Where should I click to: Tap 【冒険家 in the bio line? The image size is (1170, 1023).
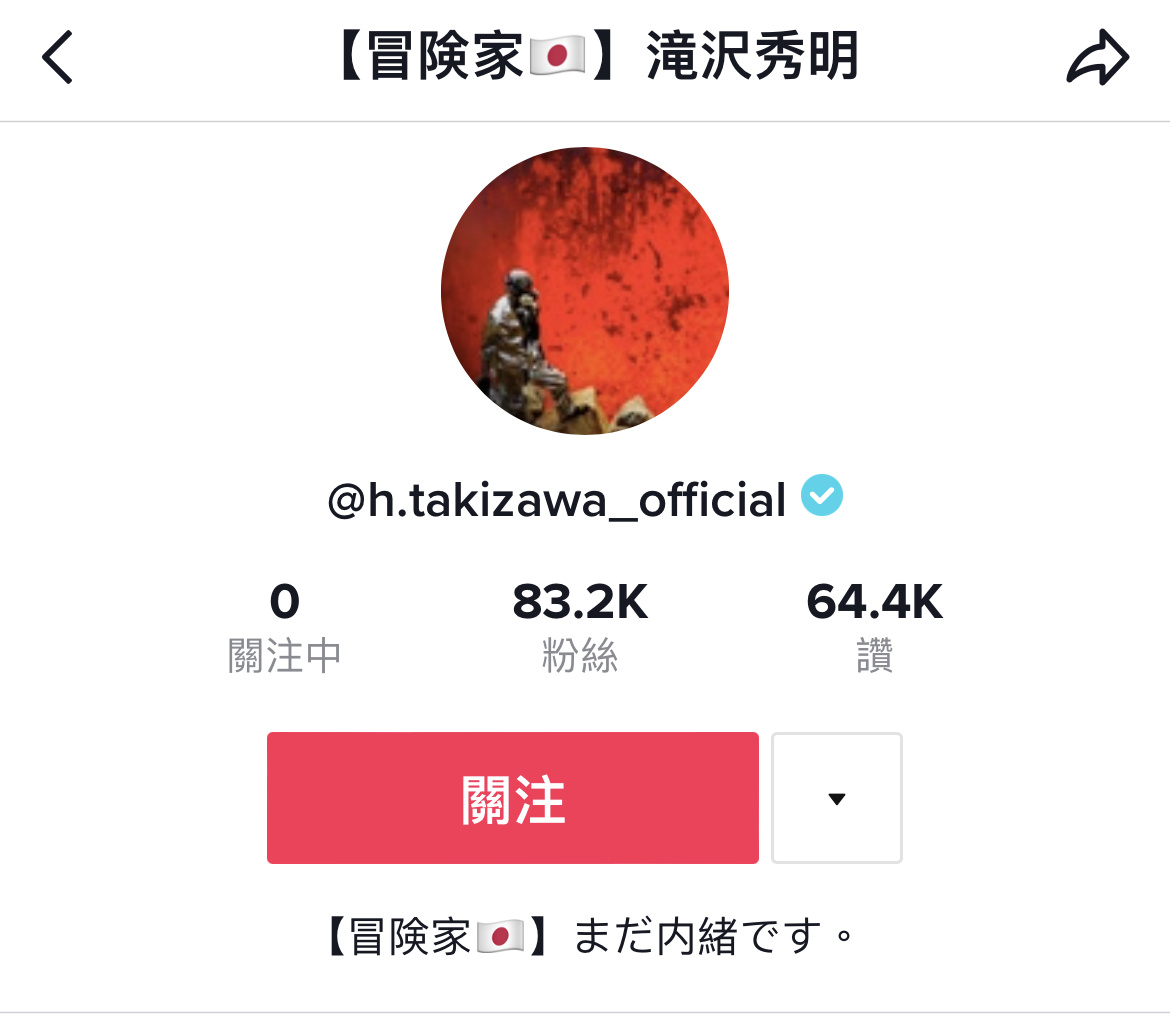398,936
